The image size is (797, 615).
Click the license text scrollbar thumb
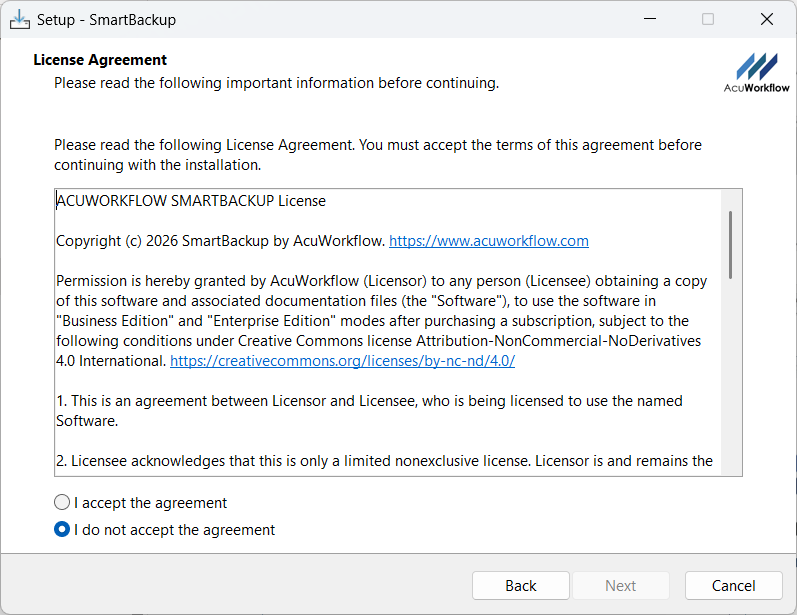(x=731, y=244)
